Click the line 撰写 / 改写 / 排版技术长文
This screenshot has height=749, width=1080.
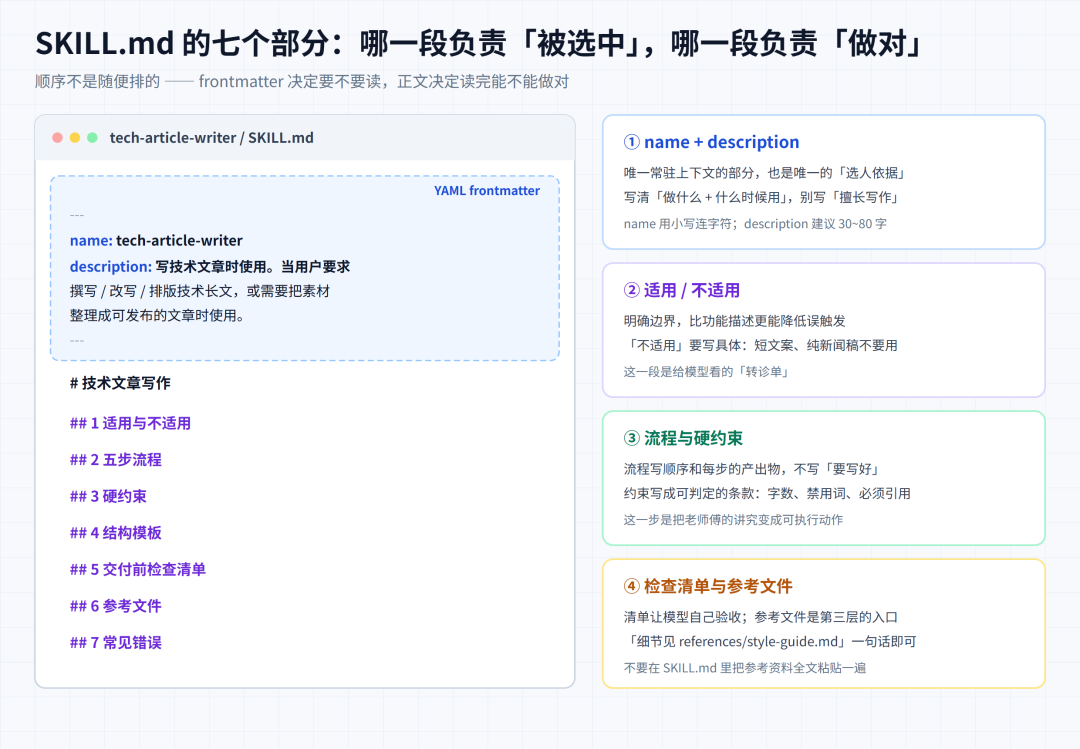200,291
